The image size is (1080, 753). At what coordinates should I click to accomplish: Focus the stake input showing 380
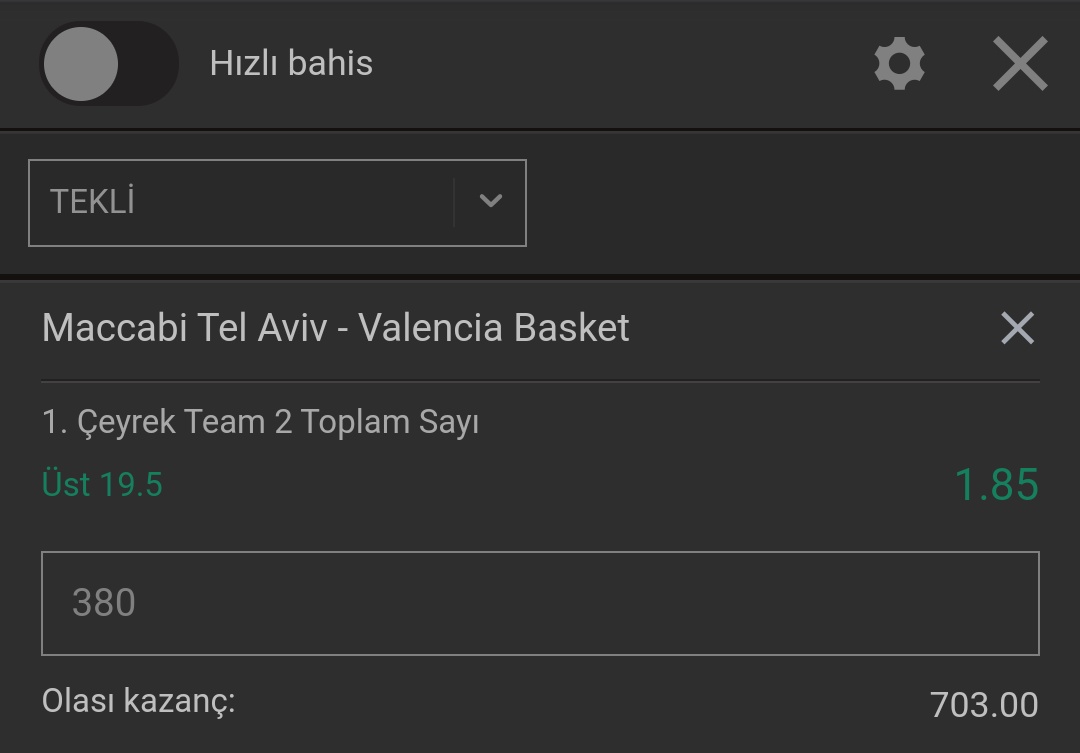[x=540, y=603]
